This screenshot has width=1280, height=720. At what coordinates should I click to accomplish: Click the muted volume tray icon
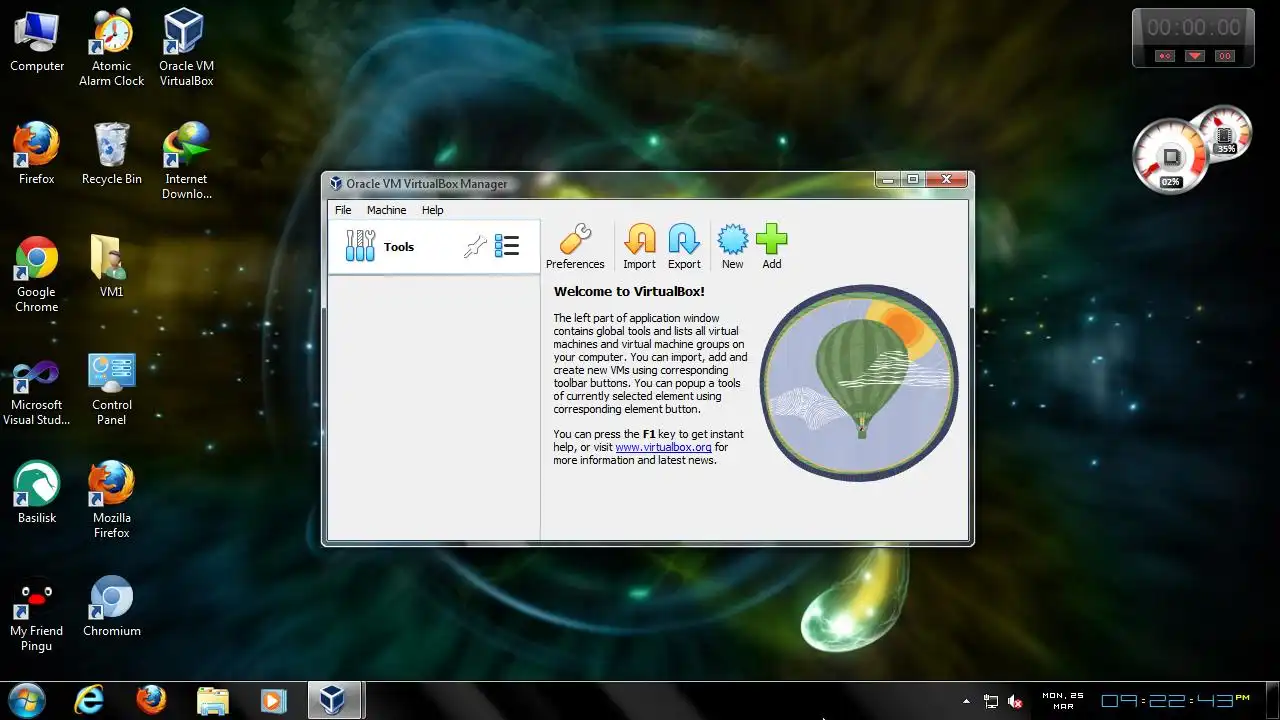pos(1015,701)
